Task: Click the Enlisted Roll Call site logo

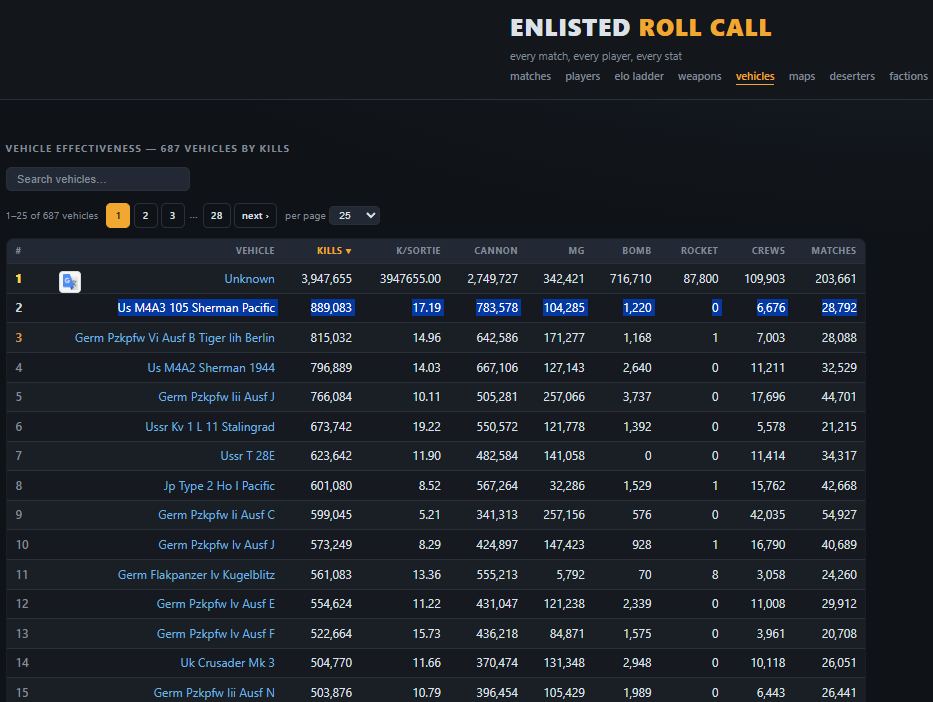Action: click(640, 28)
